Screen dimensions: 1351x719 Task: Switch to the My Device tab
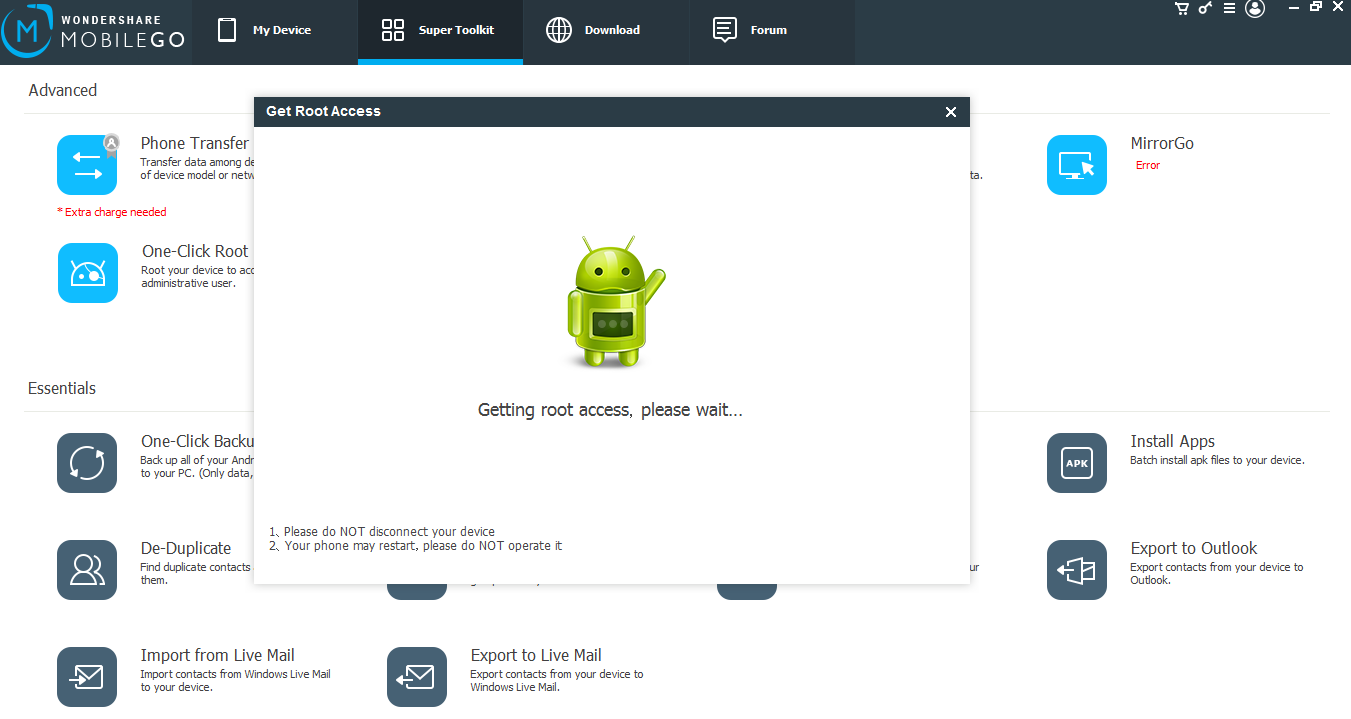click(x=275, y=31)
